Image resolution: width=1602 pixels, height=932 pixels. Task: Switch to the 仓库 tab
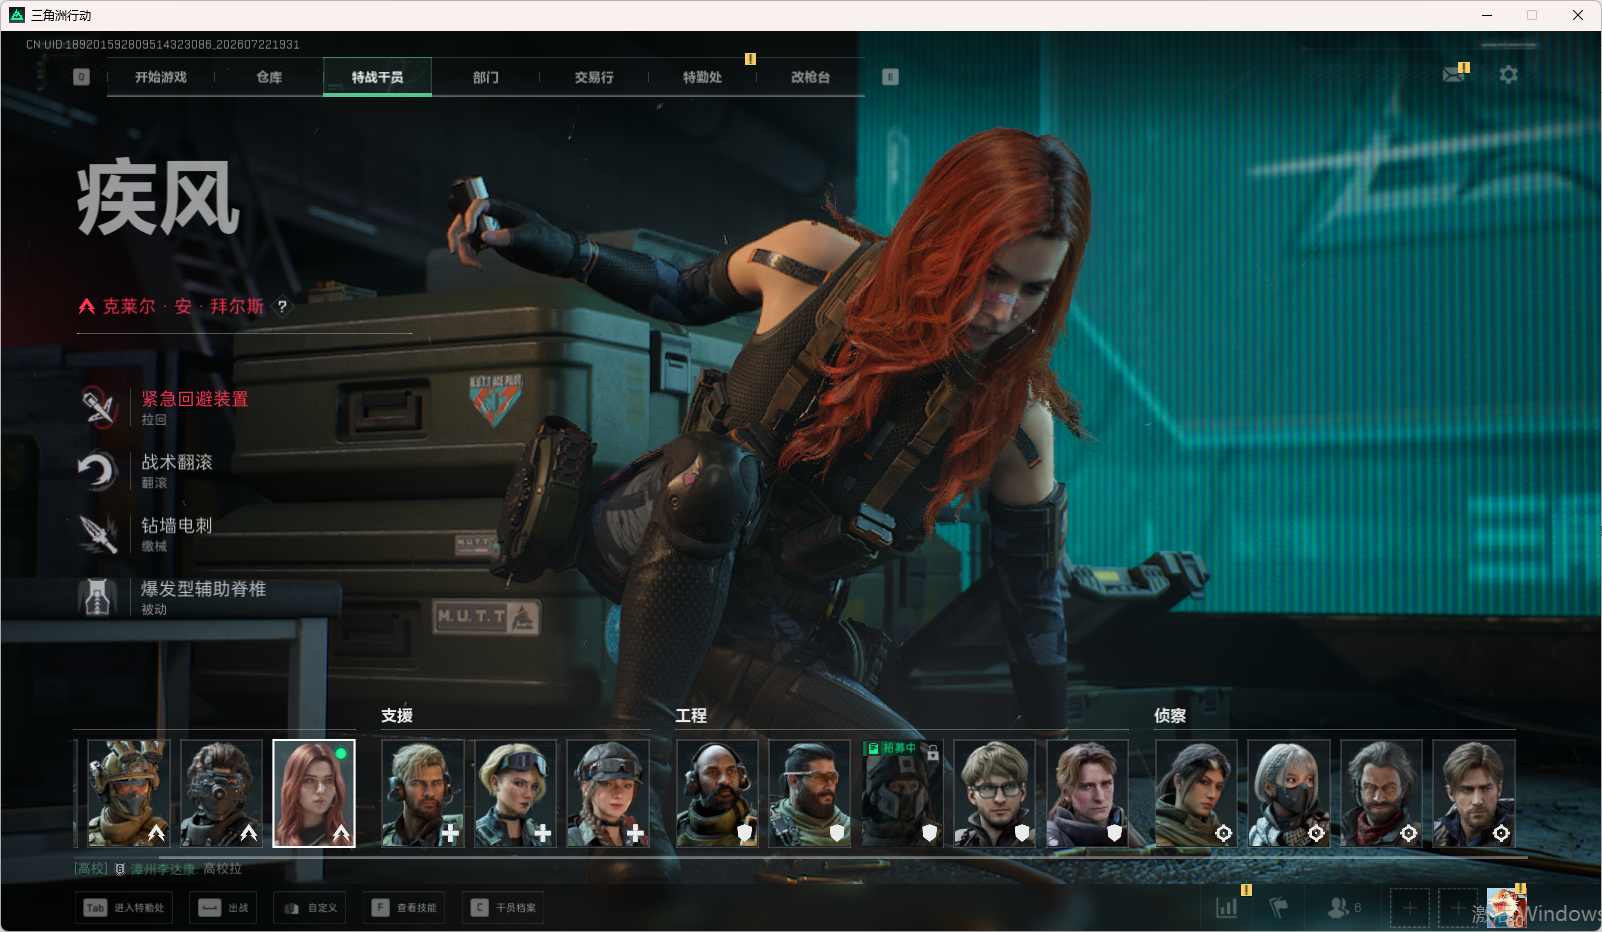coord(269,77)
